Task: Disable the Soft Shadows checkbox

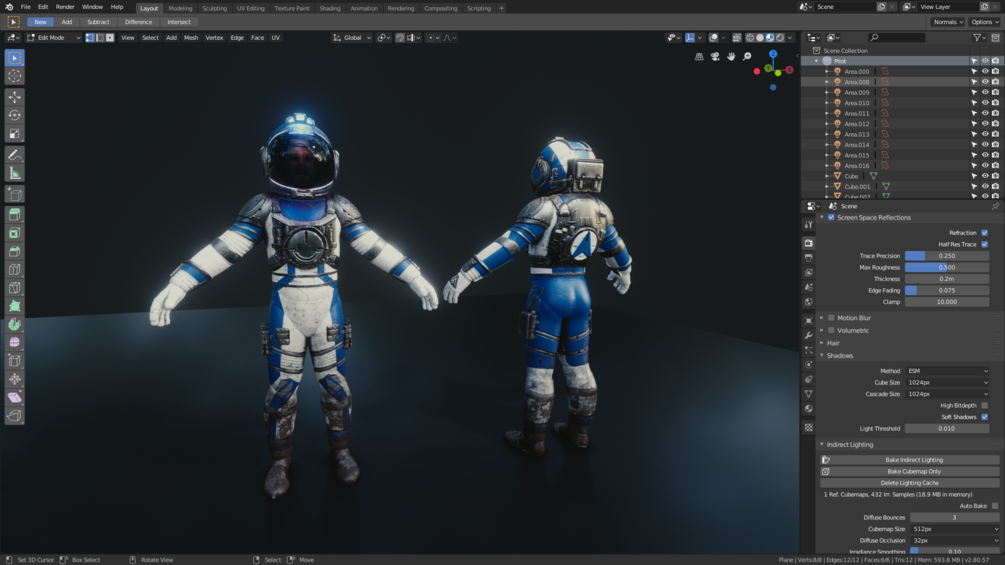Action: tap(984, 417)
